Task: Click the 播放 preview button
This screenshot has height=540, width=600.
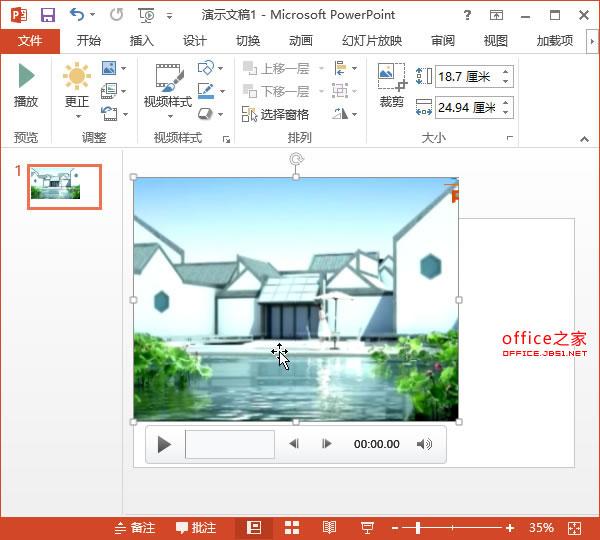Action: click(x=26, y=85)
